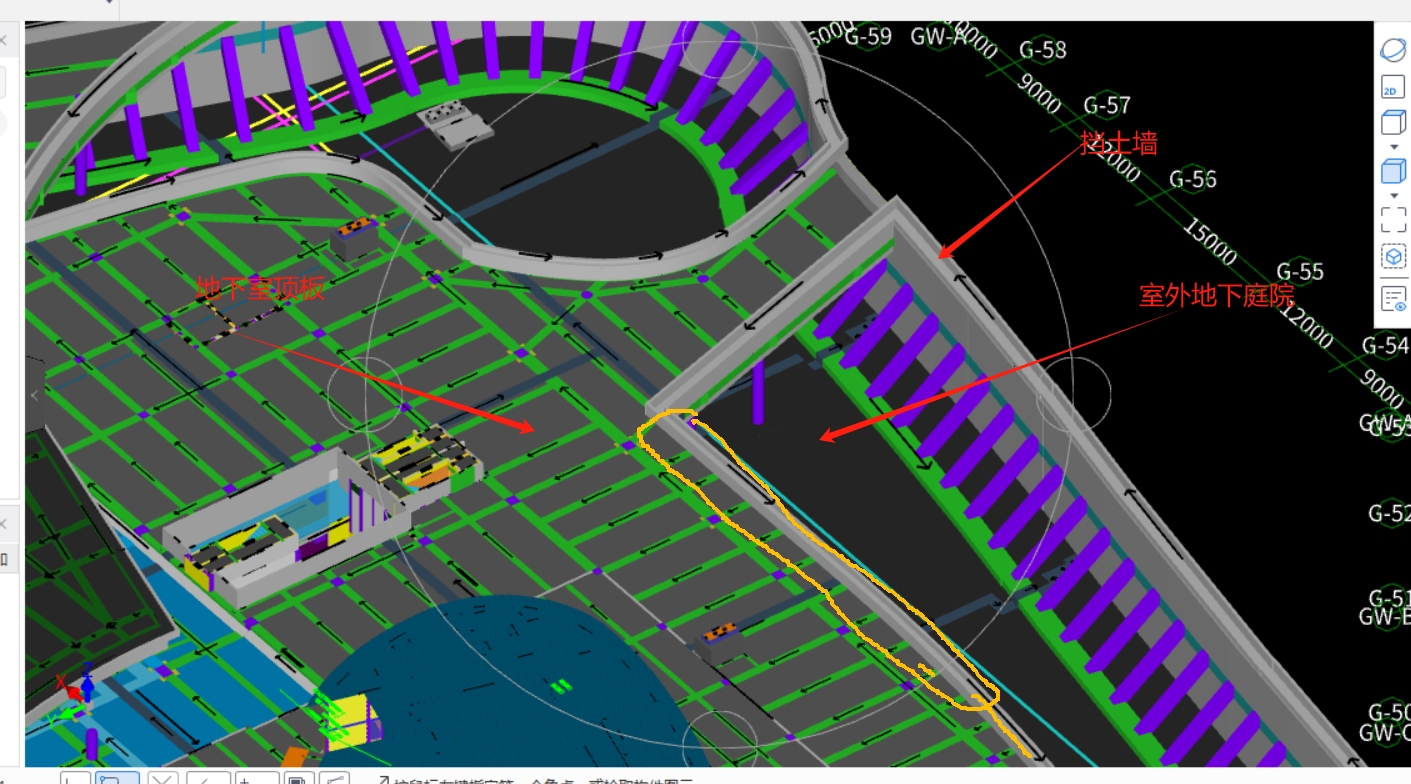Image resolution: width=1411 pixels, height=784 pixels.
Task: Click the isolate component cube icon
Action: [1393, 258]
